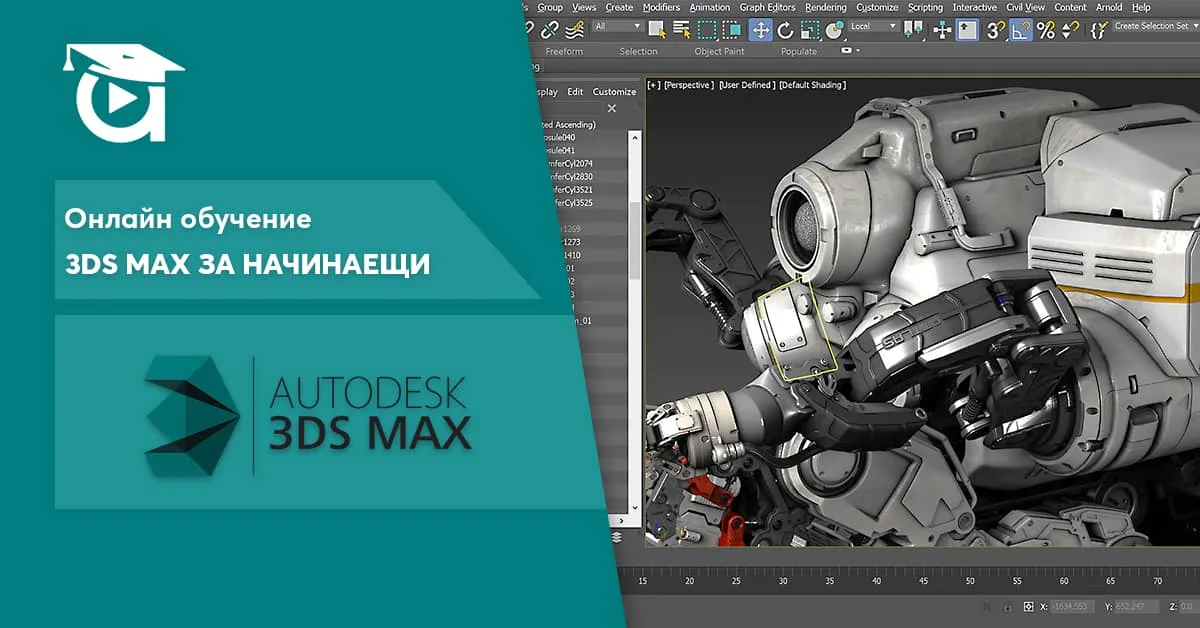Open Scene Explorer Edit menu
The height and width of the screenshot is (628, 1200).
pyautogui.click(x=575, y=92)
